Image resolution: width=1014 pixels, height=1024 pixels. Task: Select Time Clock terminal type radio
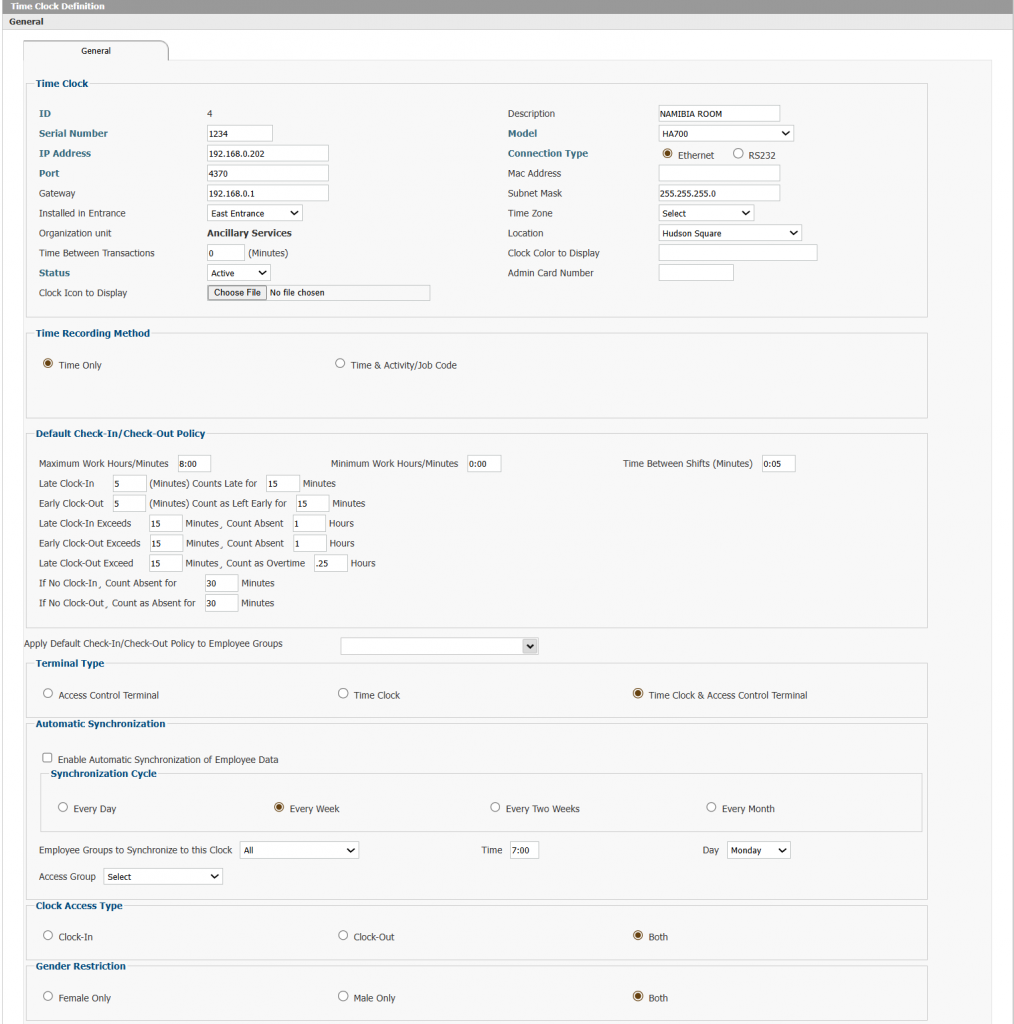343,694
